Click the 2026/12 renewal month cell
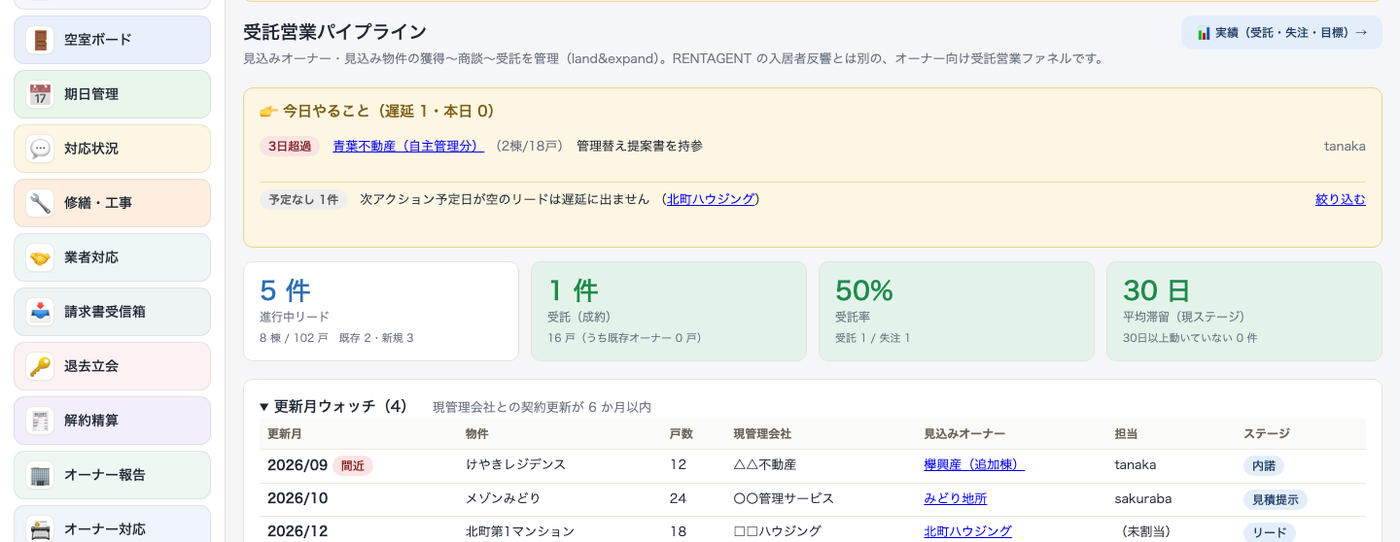1400x542 pixels. pyautogui.click(x=297, y=531)
